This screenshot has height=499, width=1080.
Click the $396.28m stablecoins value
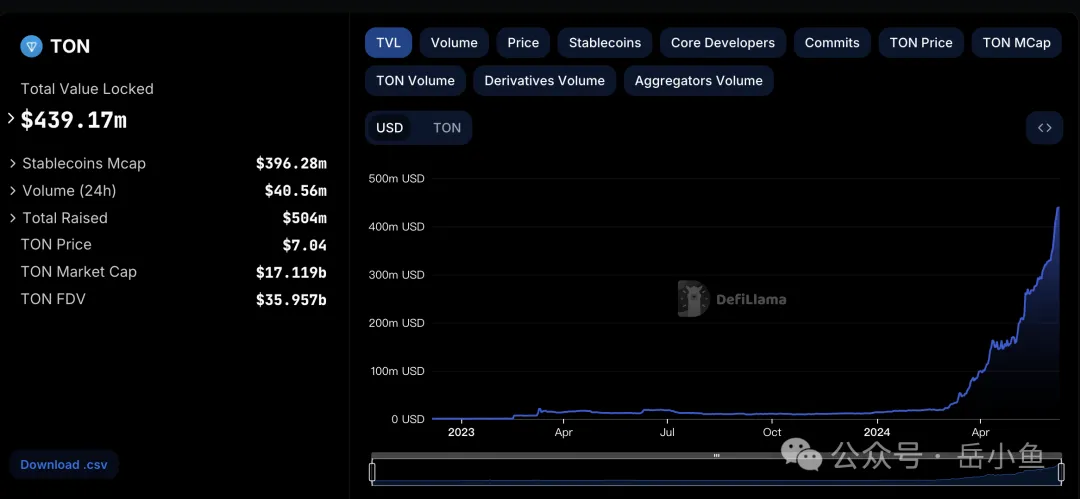point(291,163)
